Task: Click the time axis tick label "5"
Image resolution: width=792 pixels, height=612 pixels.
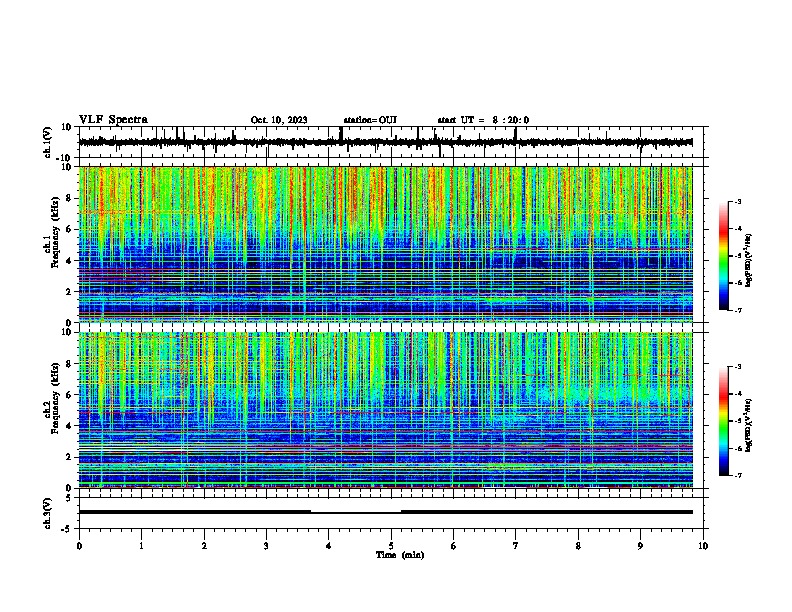Action: point(391,546)
